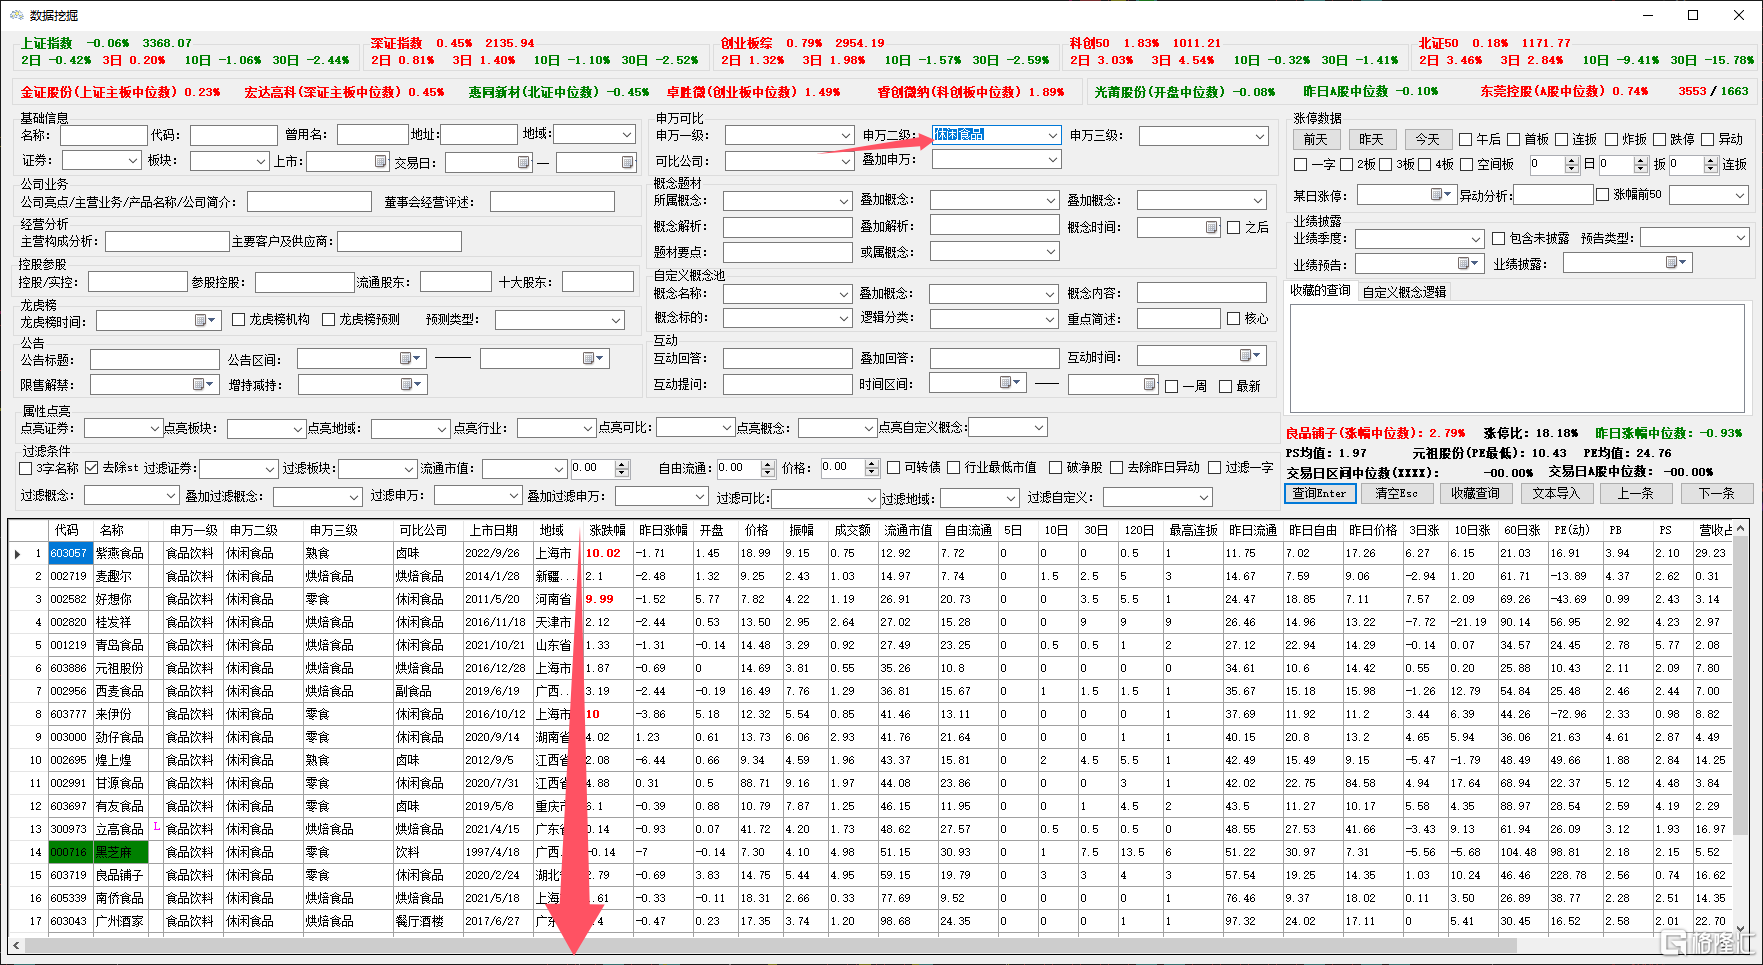The image size is (1763, 965).
Task: Check the 涨幅前50 checkbox
Action: (x=1602, y=195)
